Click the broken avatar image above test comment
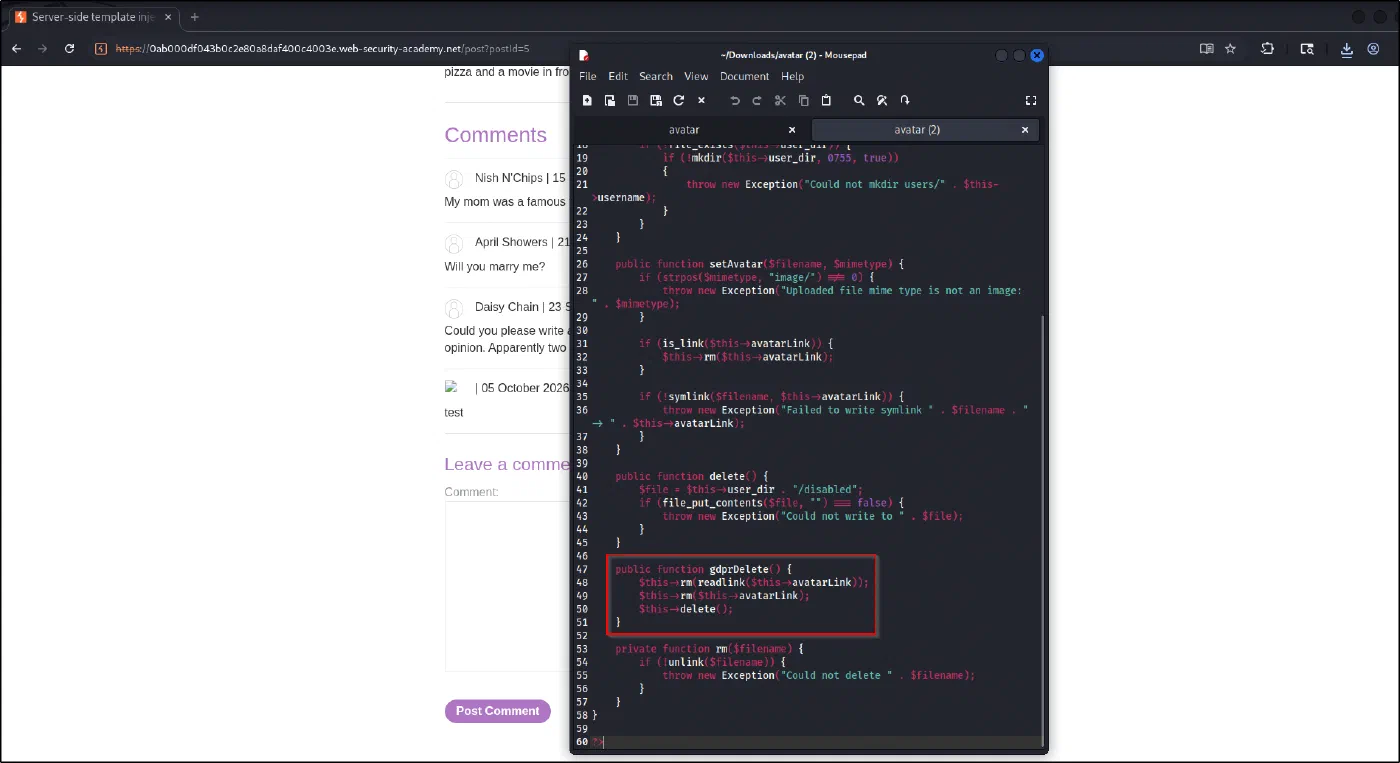 tap(451, 387)
